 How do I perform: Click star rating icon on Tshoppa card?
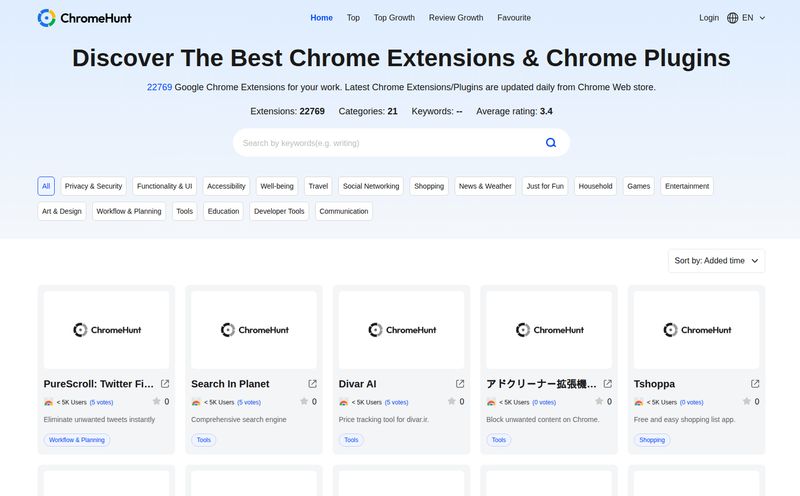746,402
